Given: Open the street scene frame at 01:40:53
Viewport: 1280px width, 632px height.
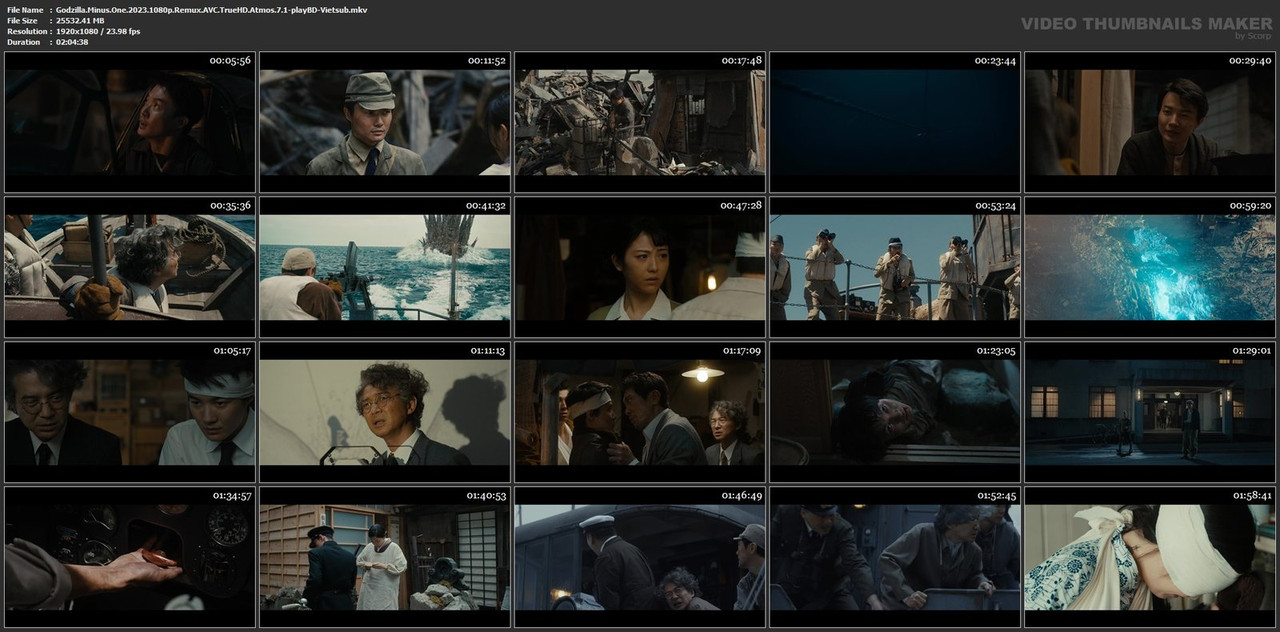Looking at the screenshot, I should point(385,557).
